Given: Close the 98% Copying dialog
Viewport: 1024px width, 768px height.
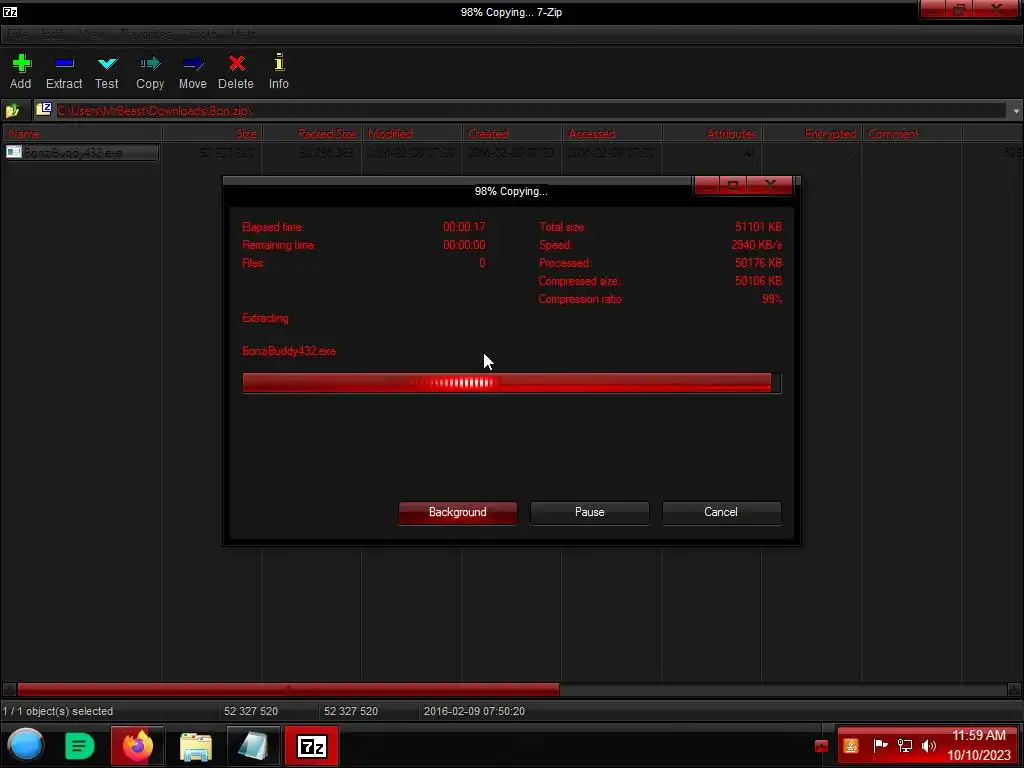Looking at the screenshot, I should (771, 185).
